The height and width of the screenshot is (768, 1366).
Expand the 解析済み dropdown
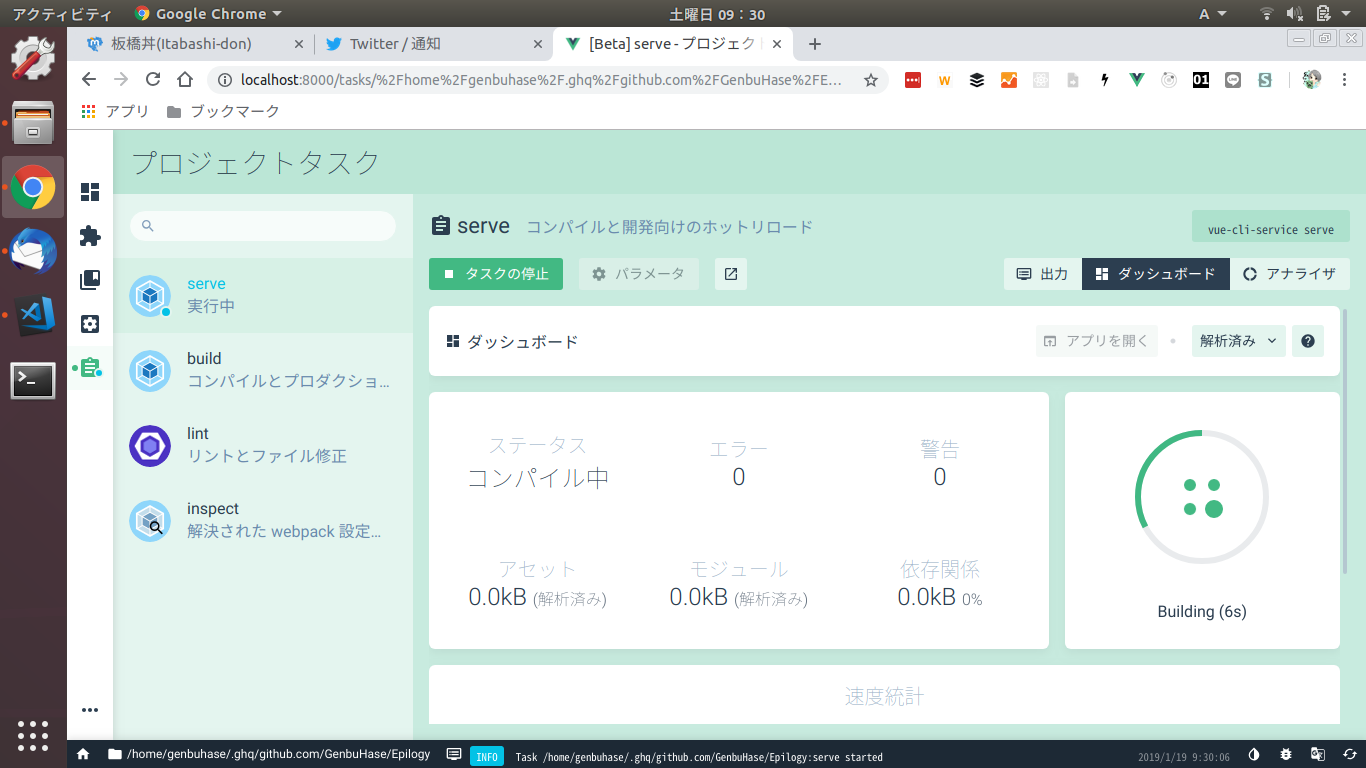(1238, 341)
